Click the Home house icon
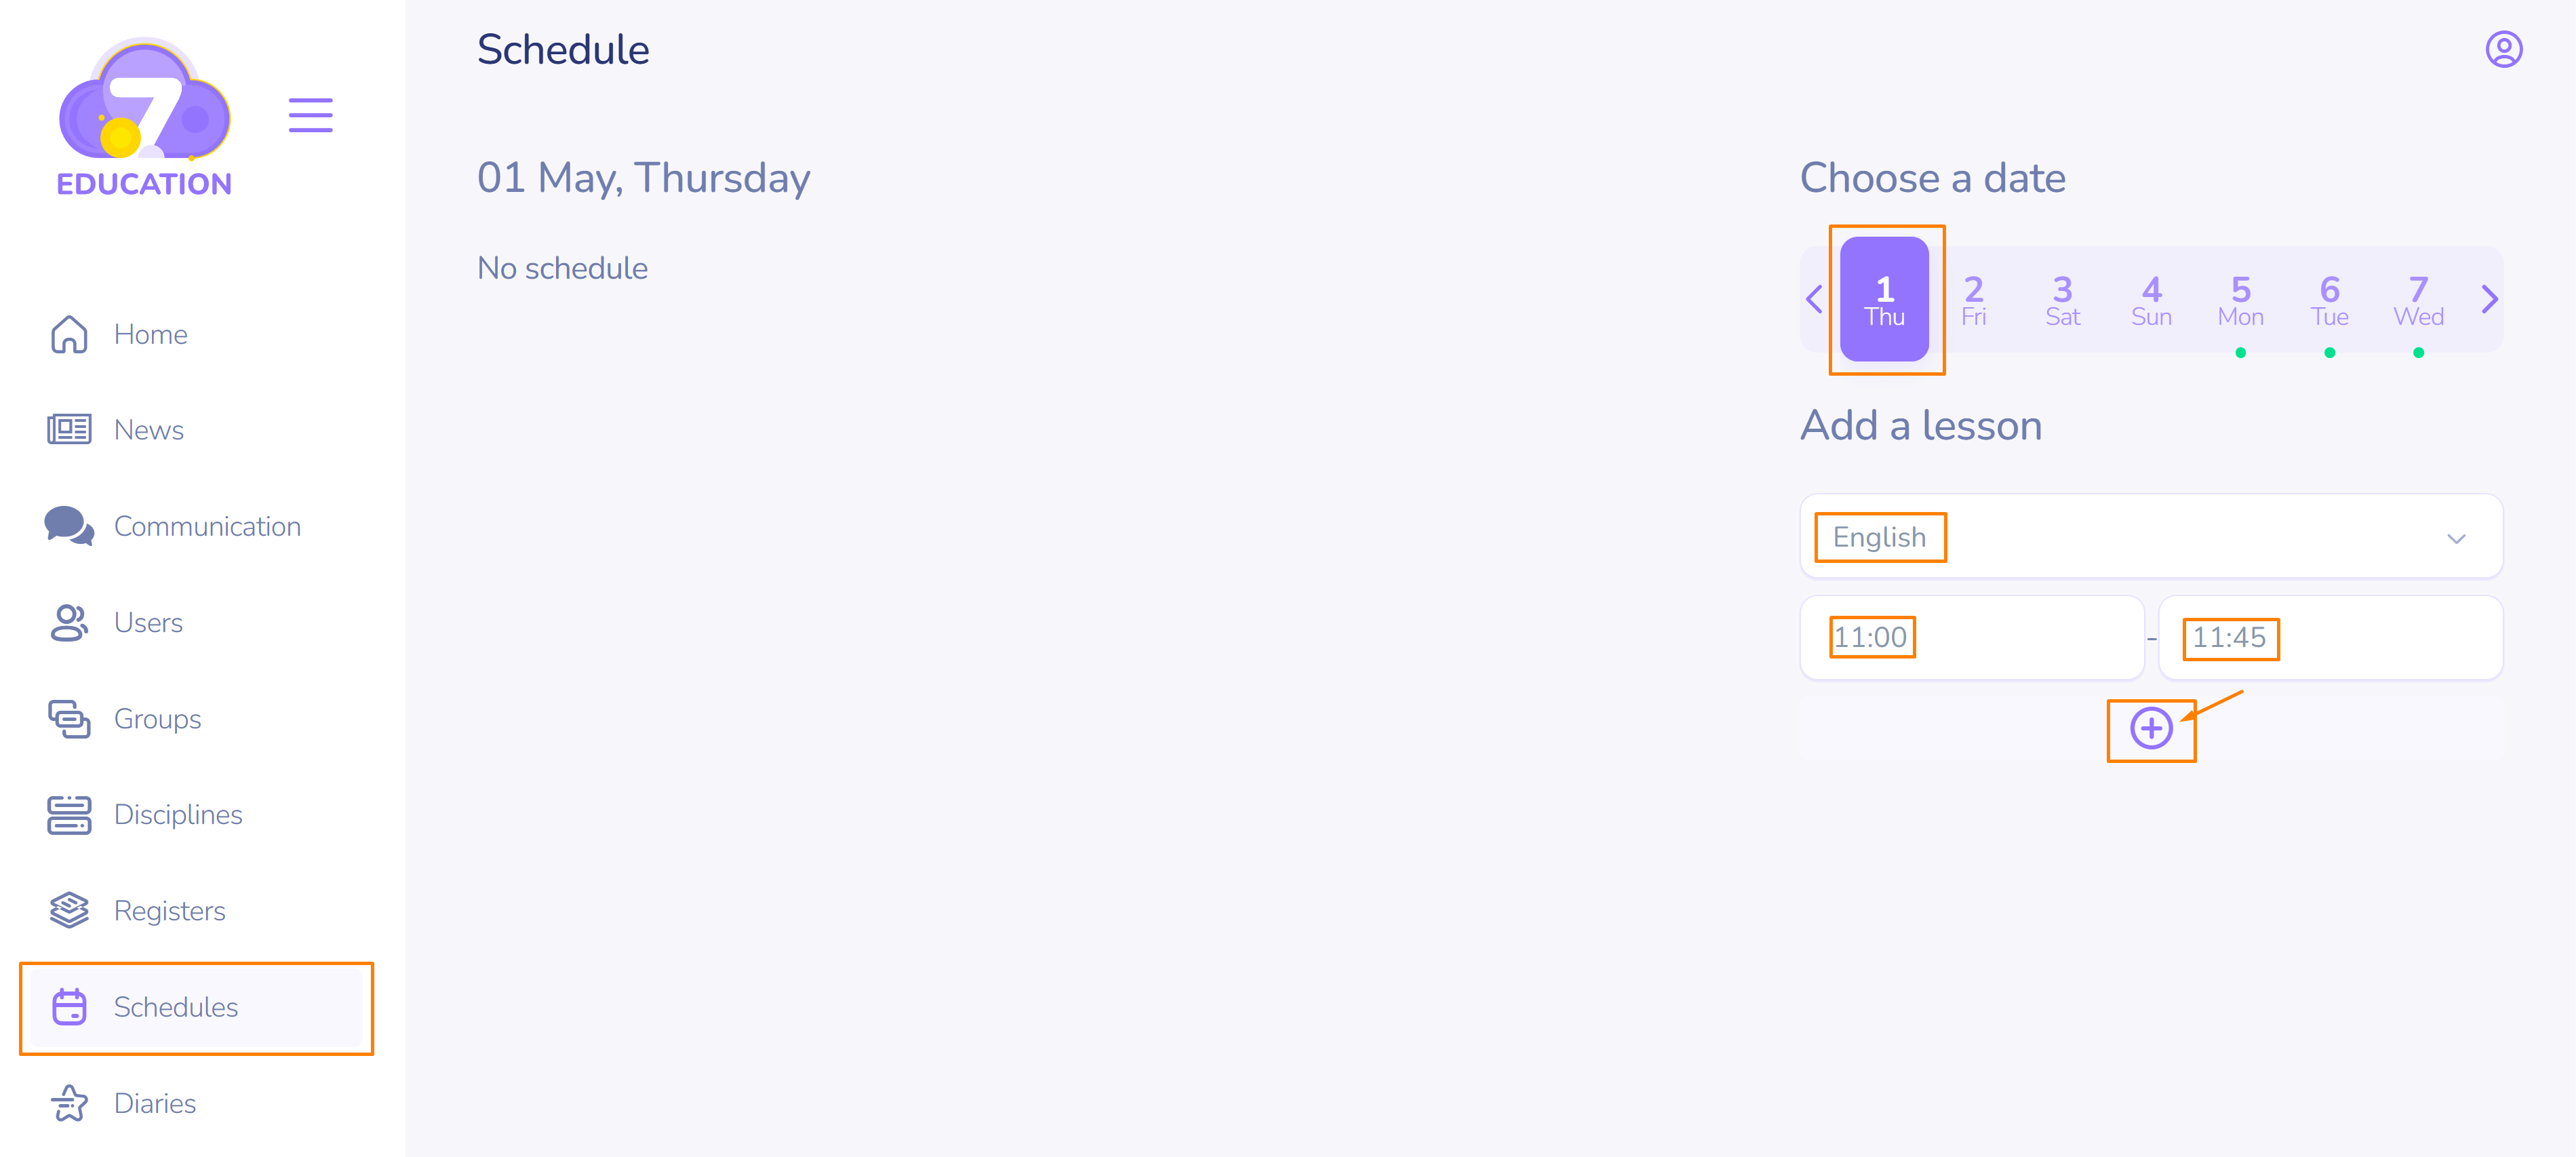The image size is (2576, 1157). 69,334
